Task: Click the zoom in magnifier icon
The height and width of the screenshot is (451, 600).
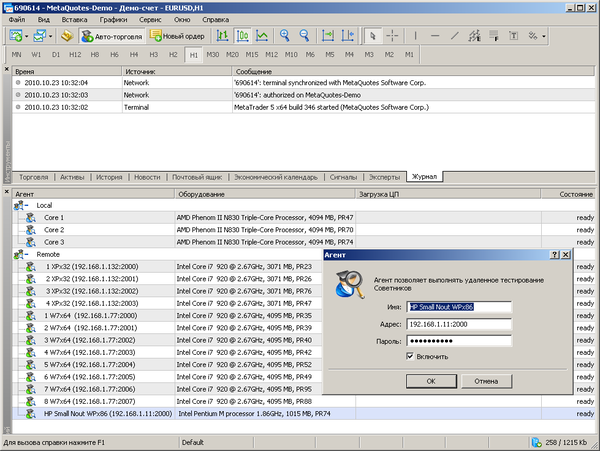Action: (x=284, y=36)
